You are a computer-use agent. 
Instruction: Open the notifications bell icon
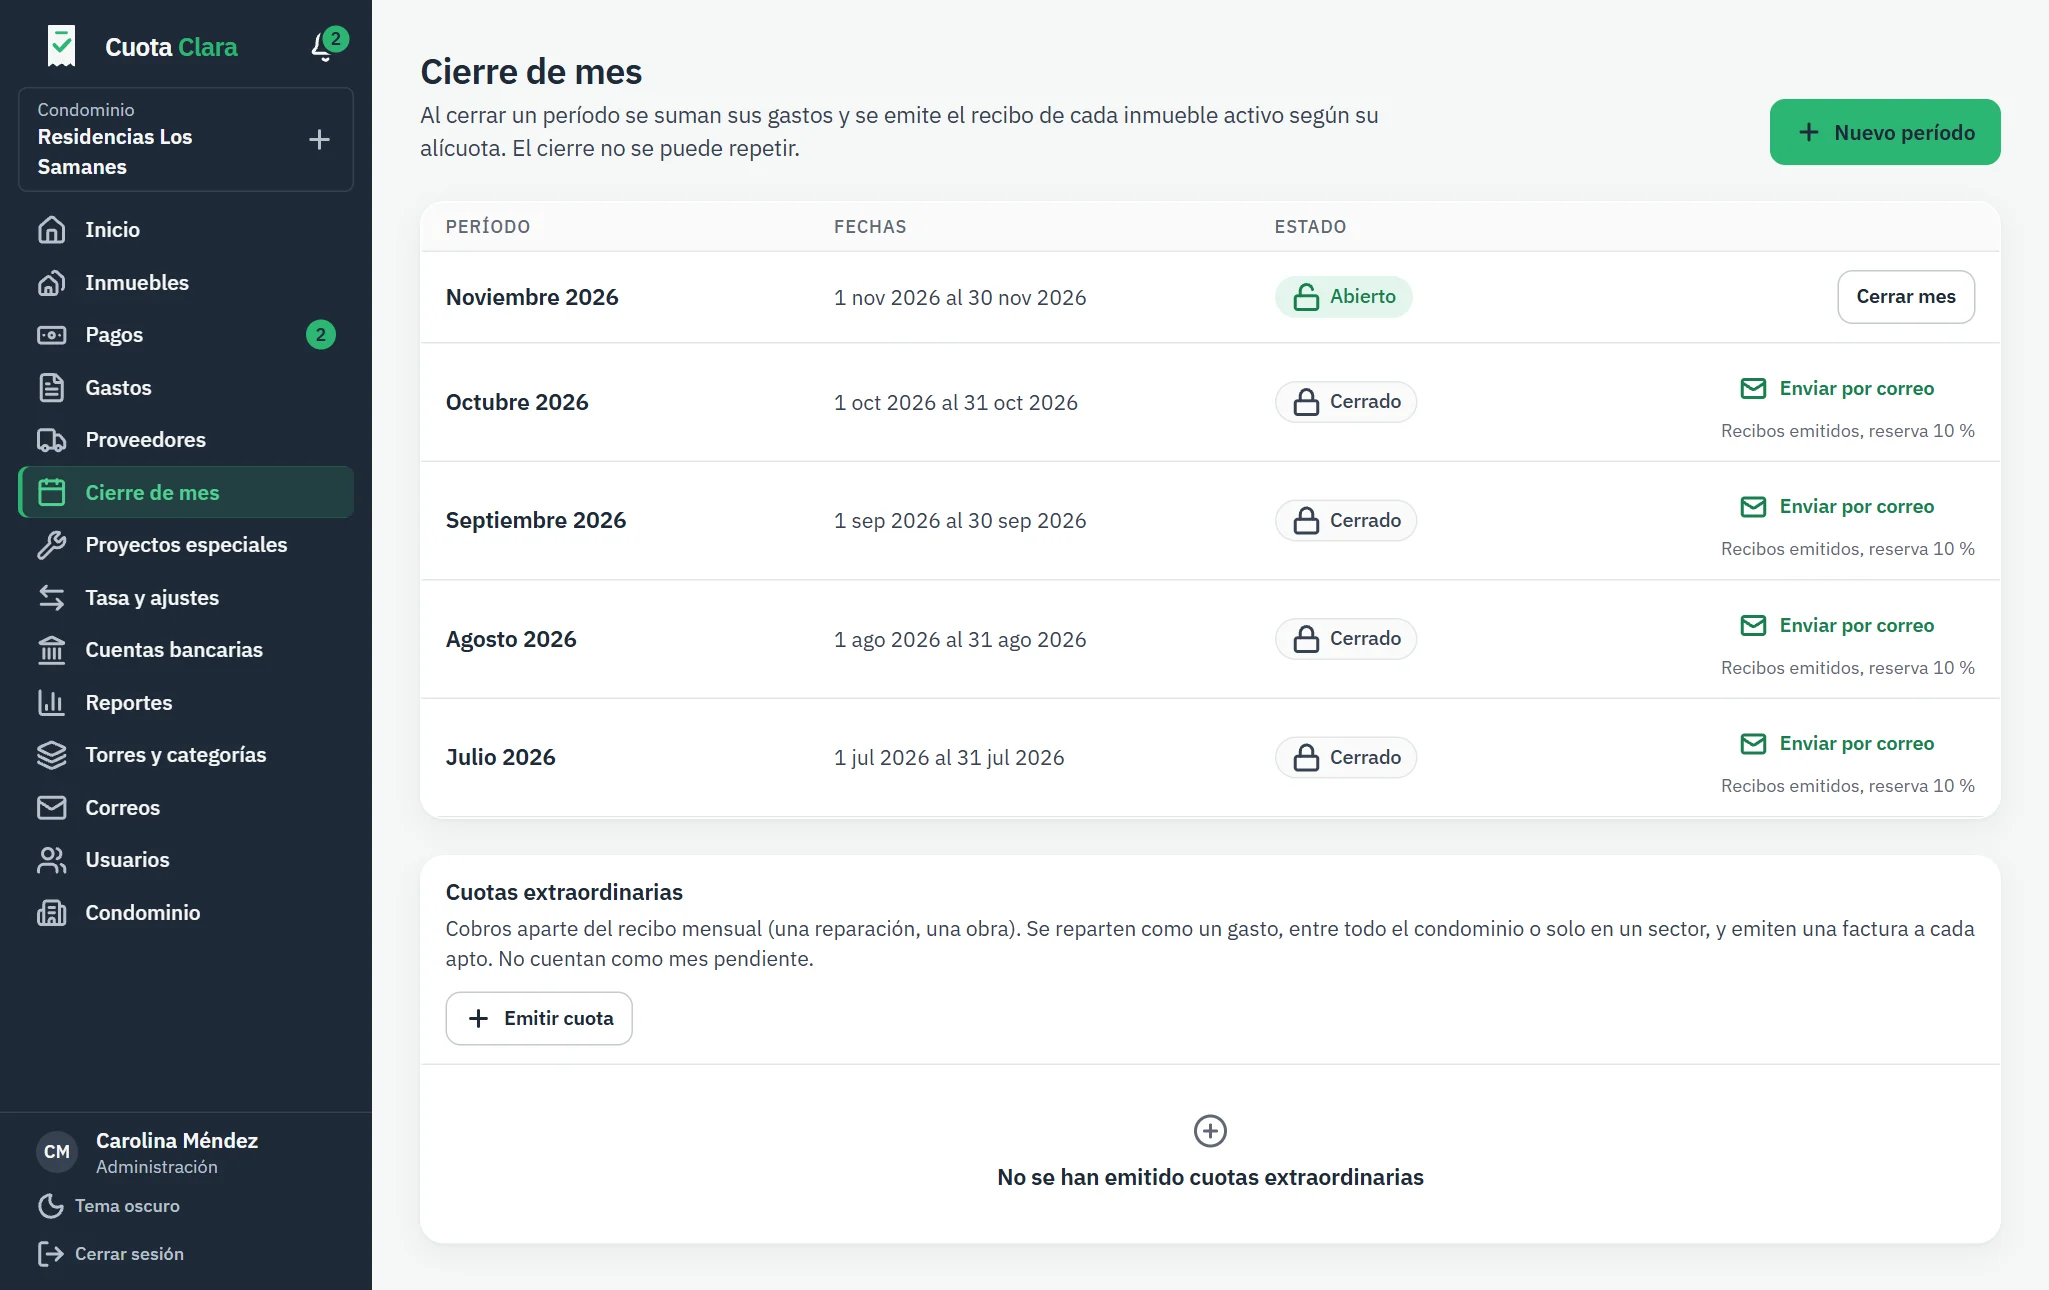[323, 46]
